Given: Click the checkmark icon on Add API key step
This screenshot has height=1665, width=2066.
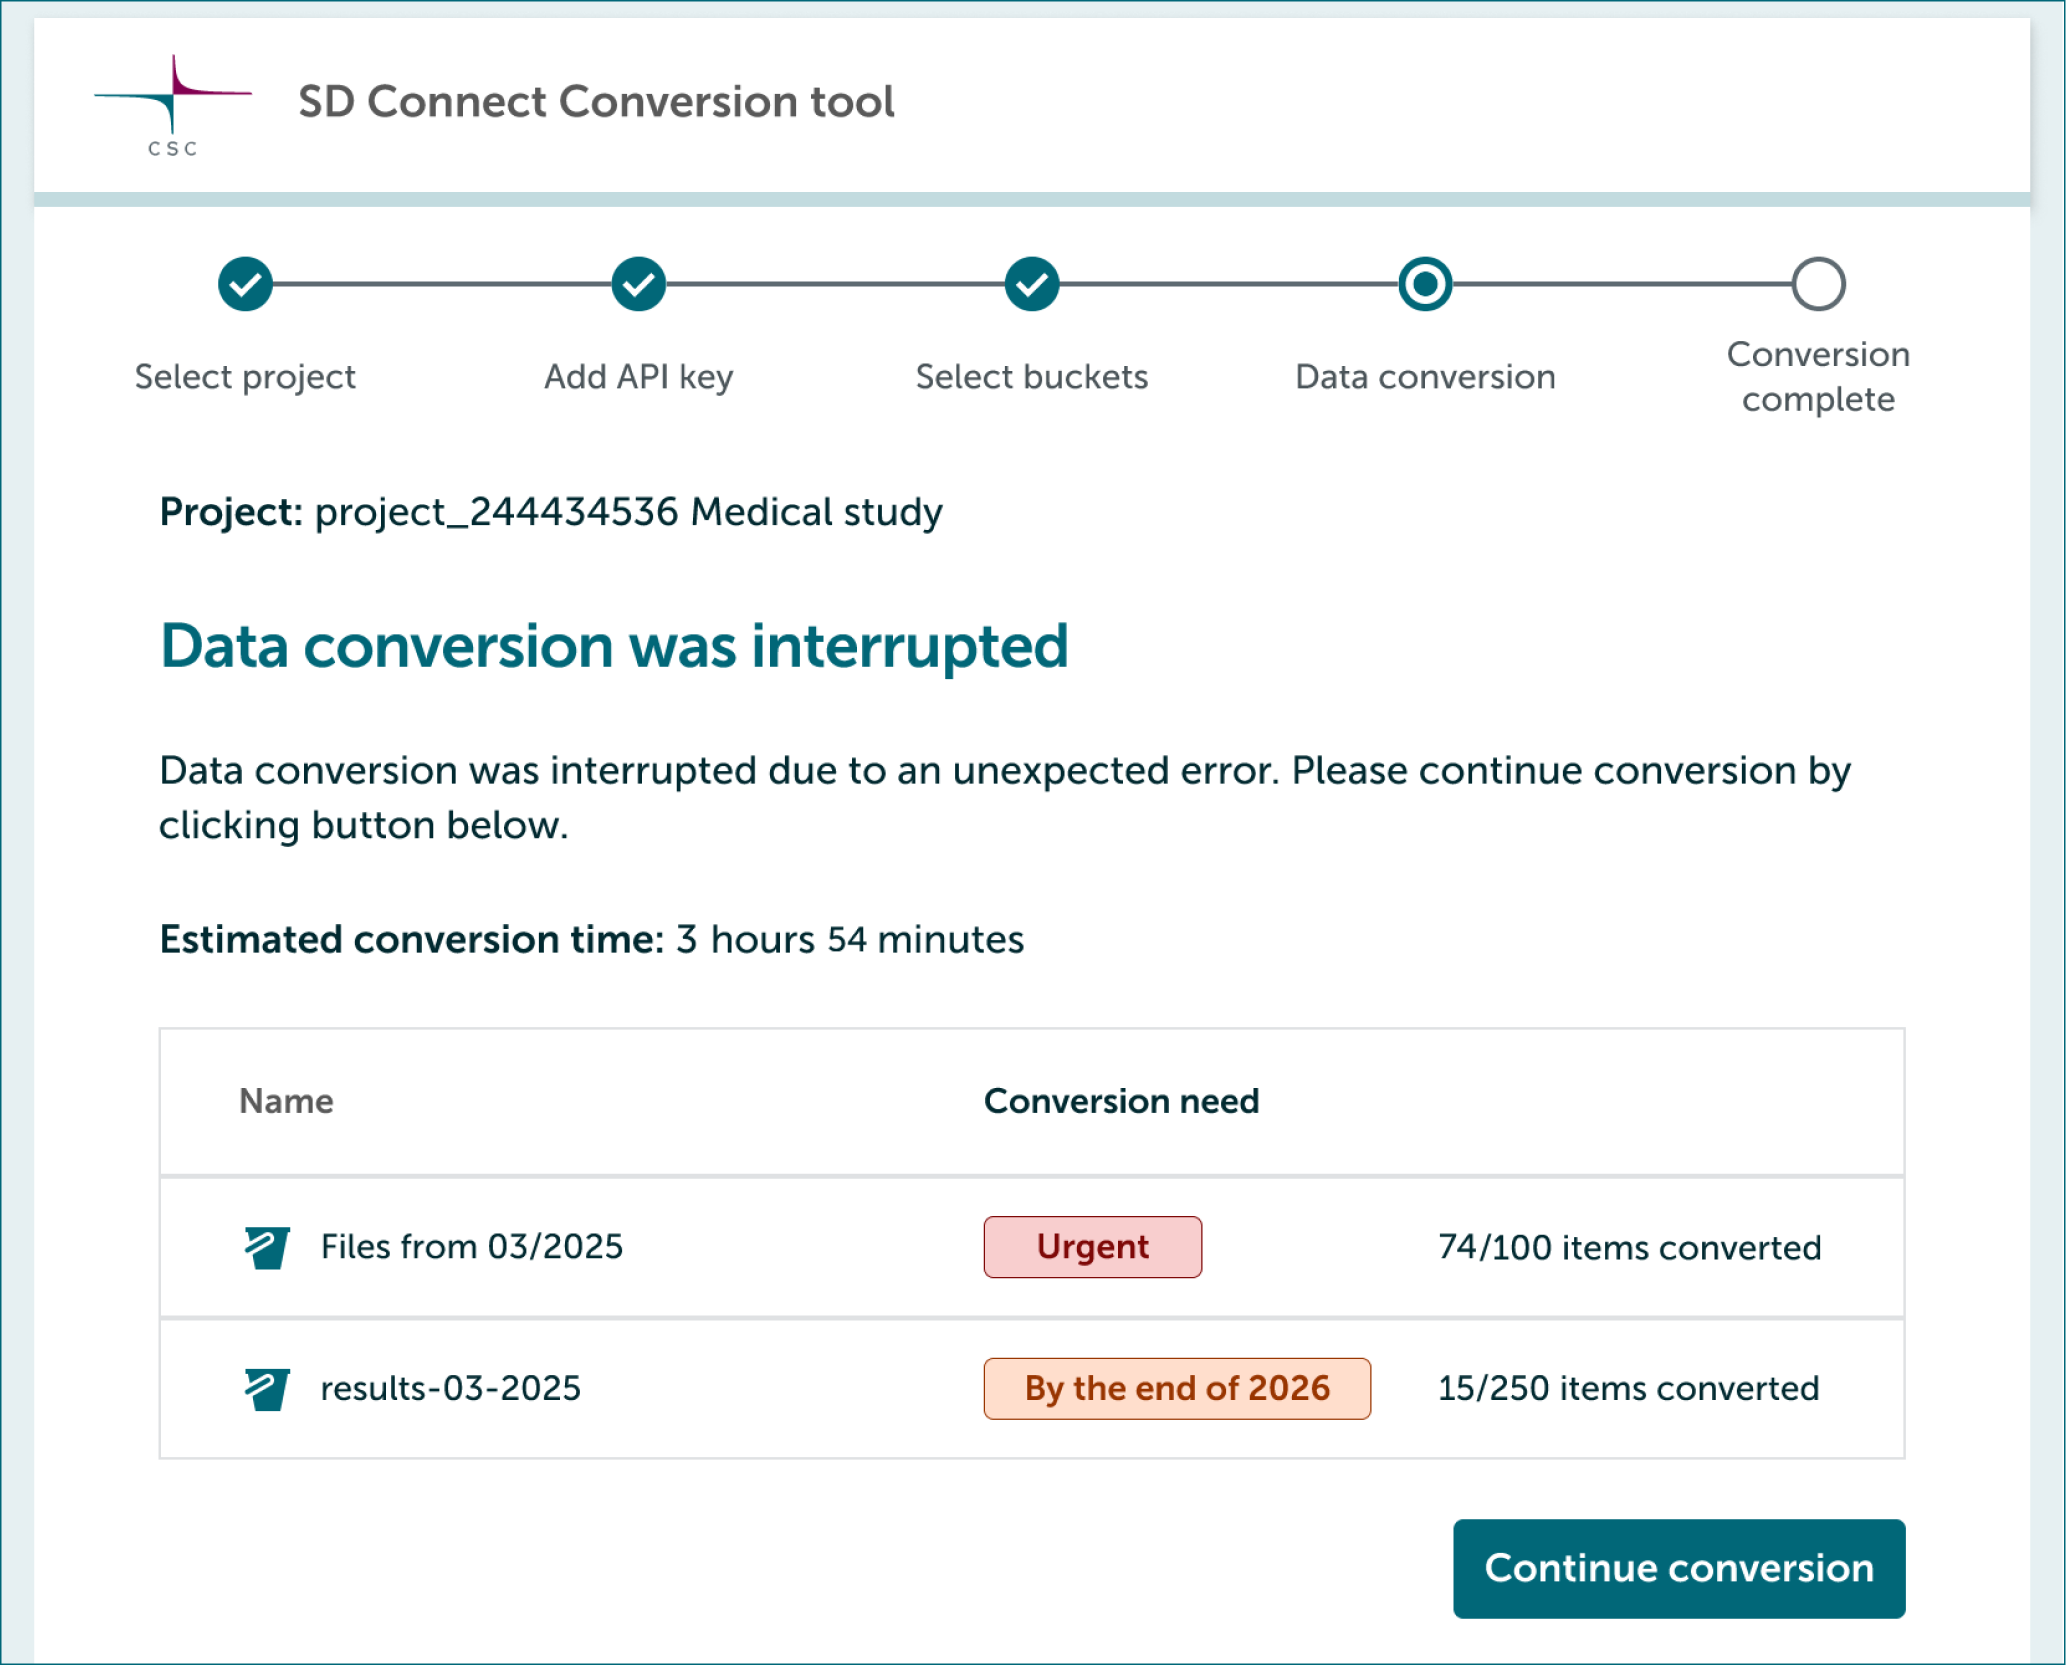Looking at the screenshot, I should [x=637, y=283].
